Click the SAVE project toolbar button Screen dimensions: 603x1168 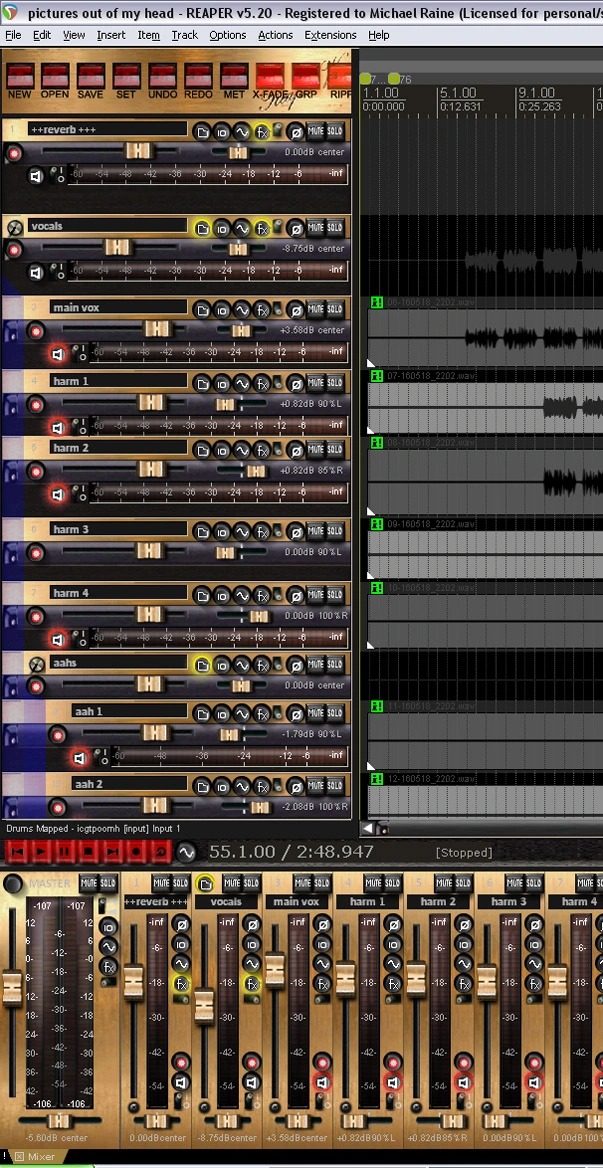(91, 81)
